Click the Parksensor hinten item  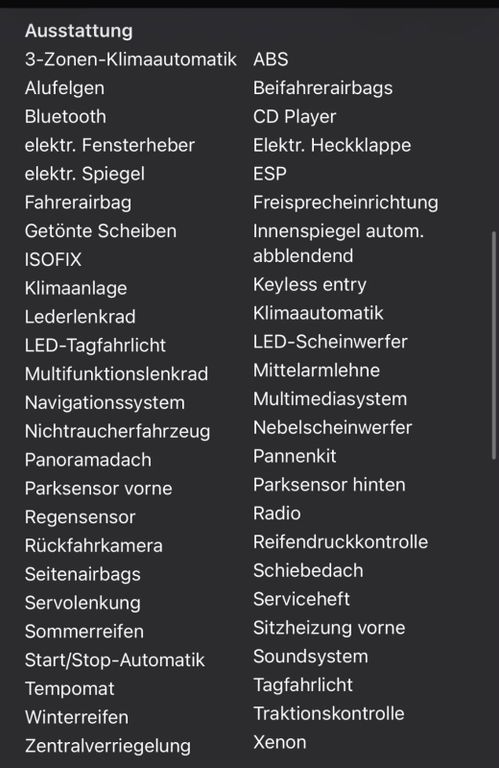click(329, 485)
